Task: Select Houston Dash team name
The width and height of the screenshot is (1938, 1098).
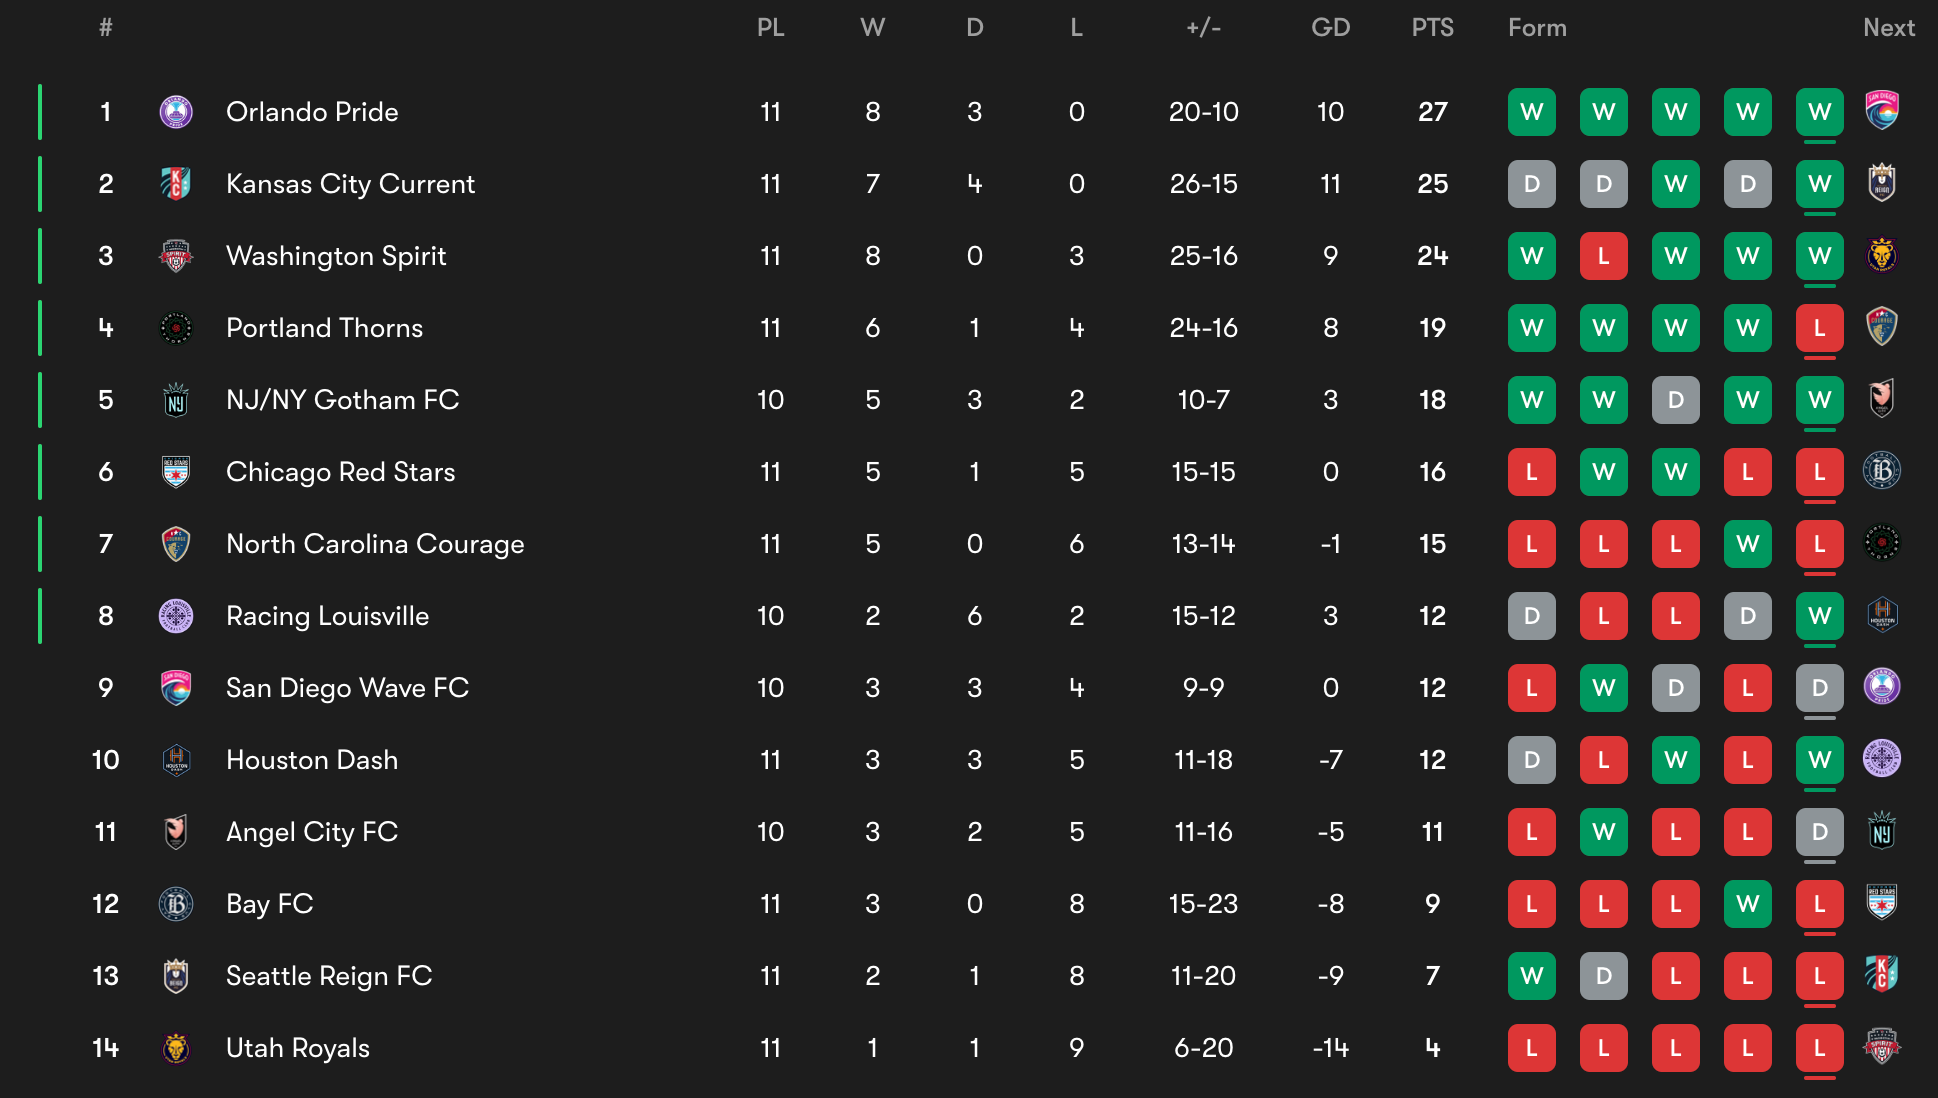Action: pyautogui.click(x=312, y=760)
